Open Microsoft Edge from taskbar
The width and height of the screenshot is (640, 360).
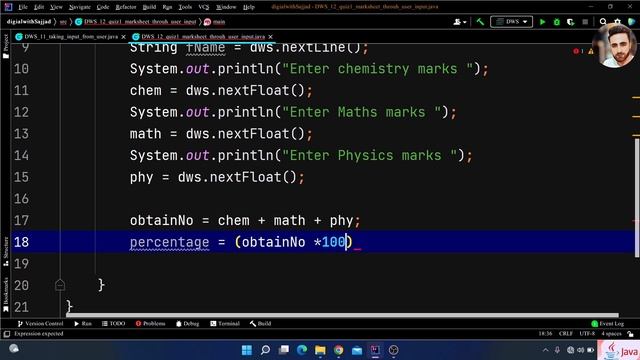(x=302, y=350)
